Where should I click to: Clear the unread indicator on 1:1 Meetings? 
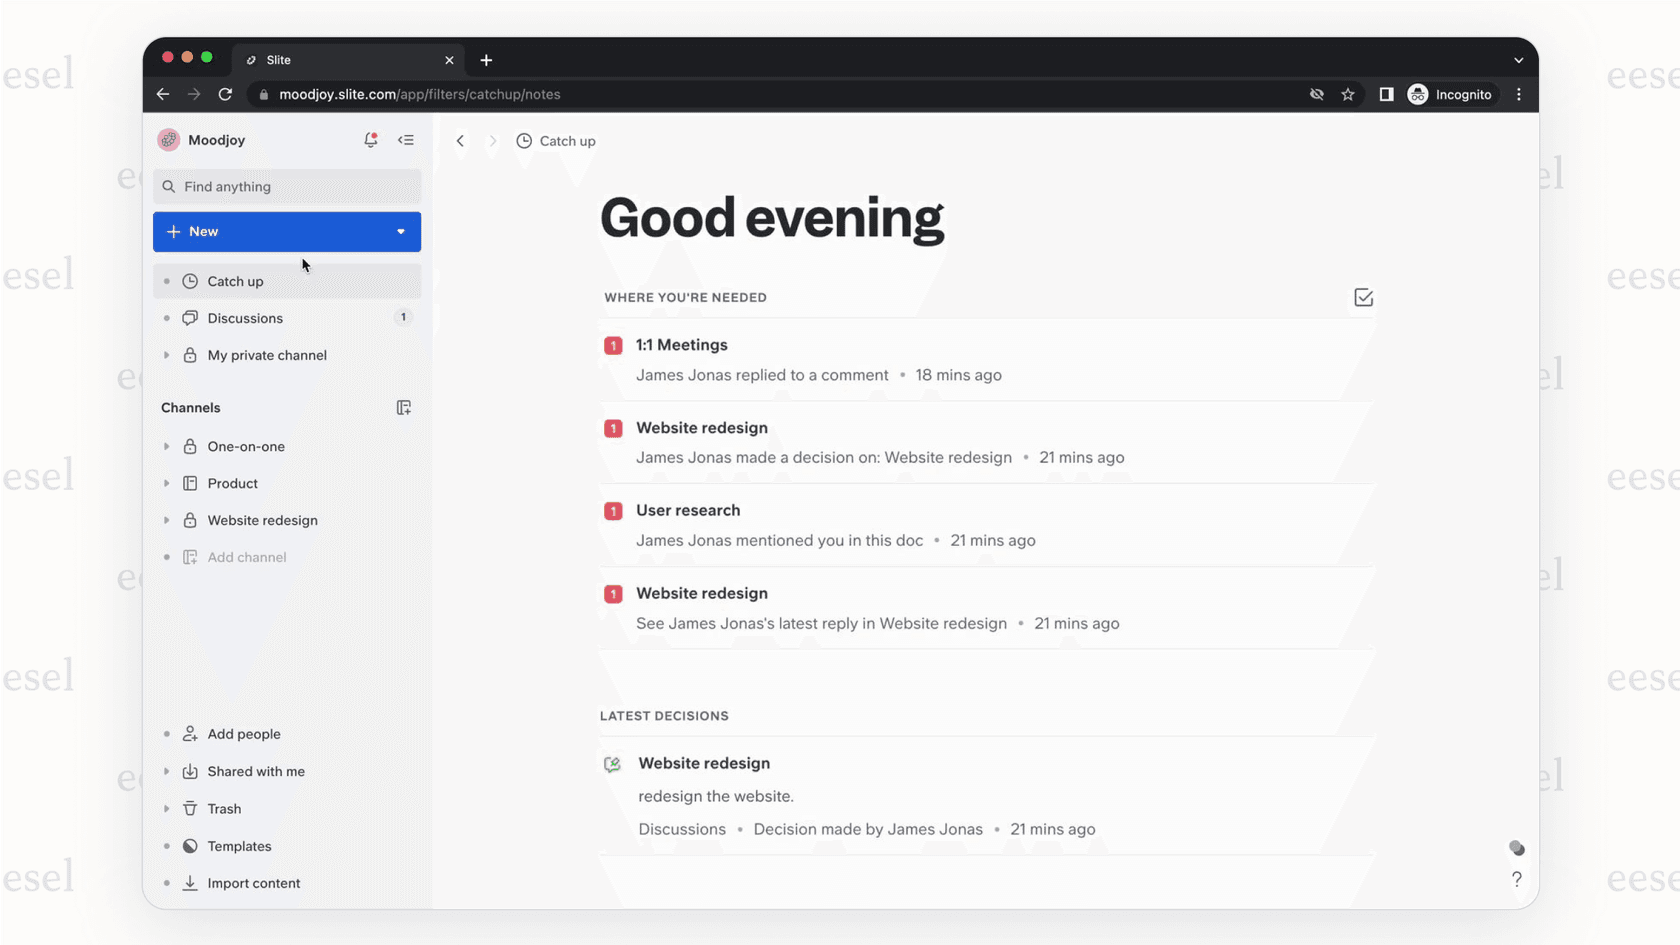[x=613, y=344]
